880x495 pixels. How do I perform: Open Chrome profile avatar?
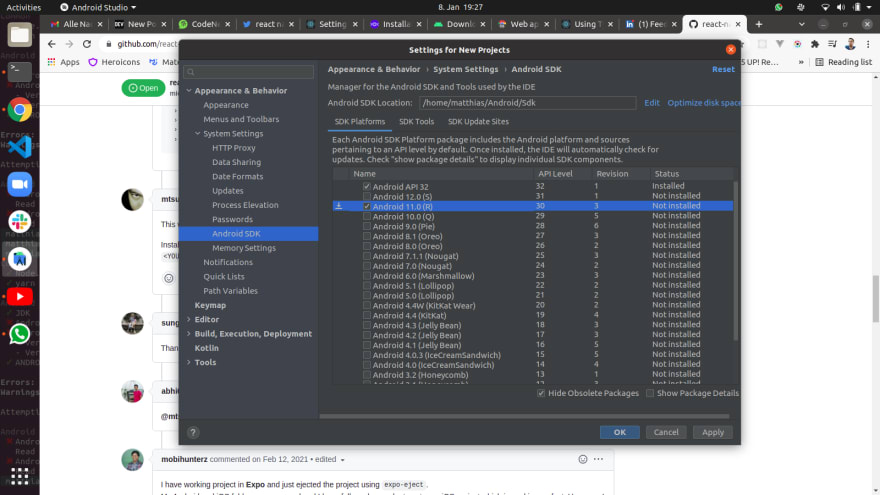(x=850, y=44)
